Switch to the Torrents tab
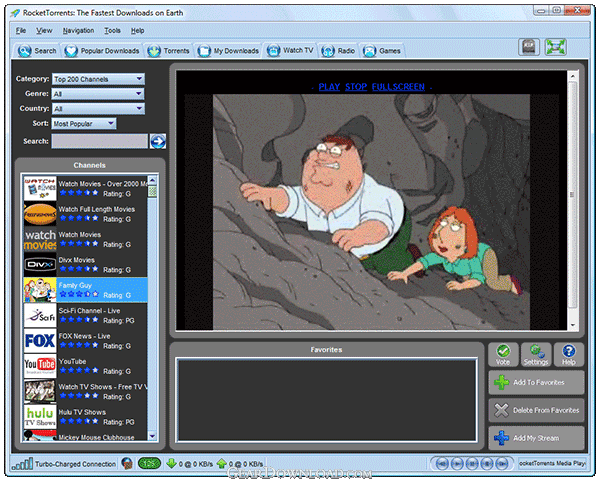This screenshot has width=600, height=482. [169, 51]
